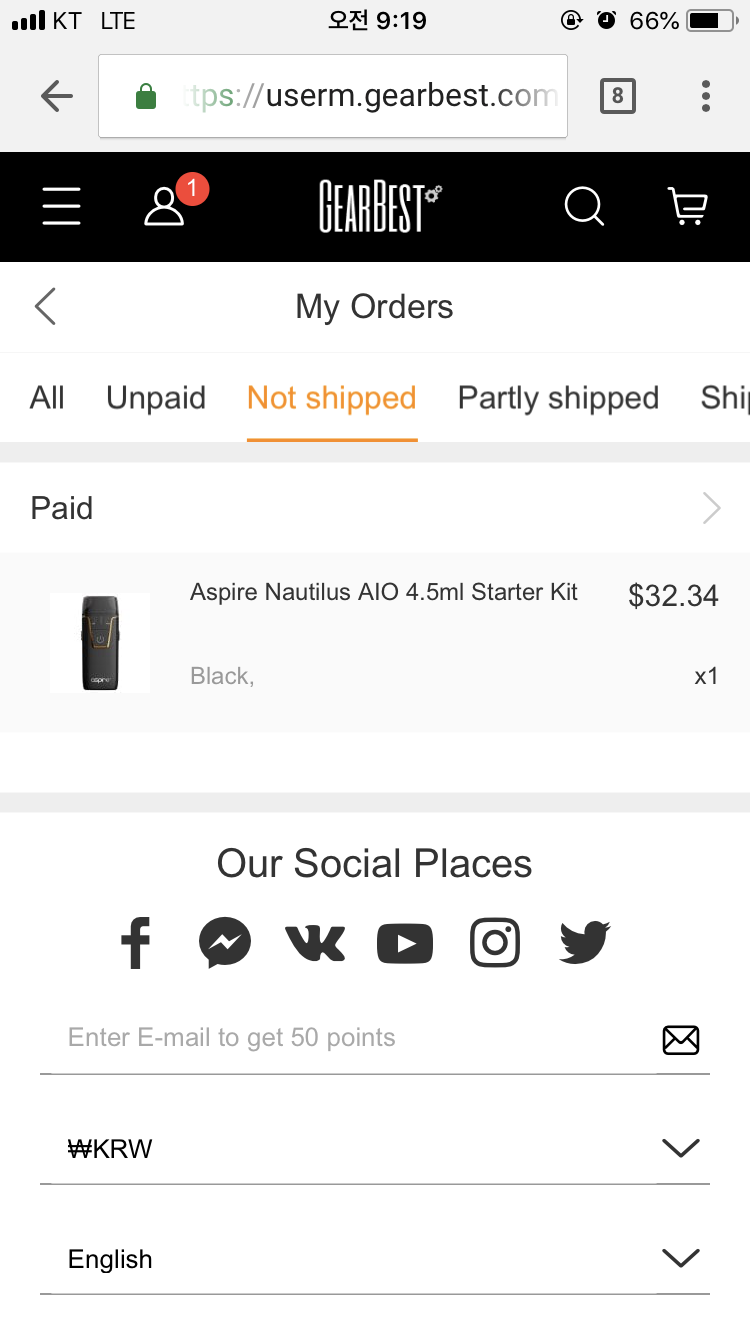Open the search magnifier icon
This screenshot has height=1334, width=750.
coord(584,207)
